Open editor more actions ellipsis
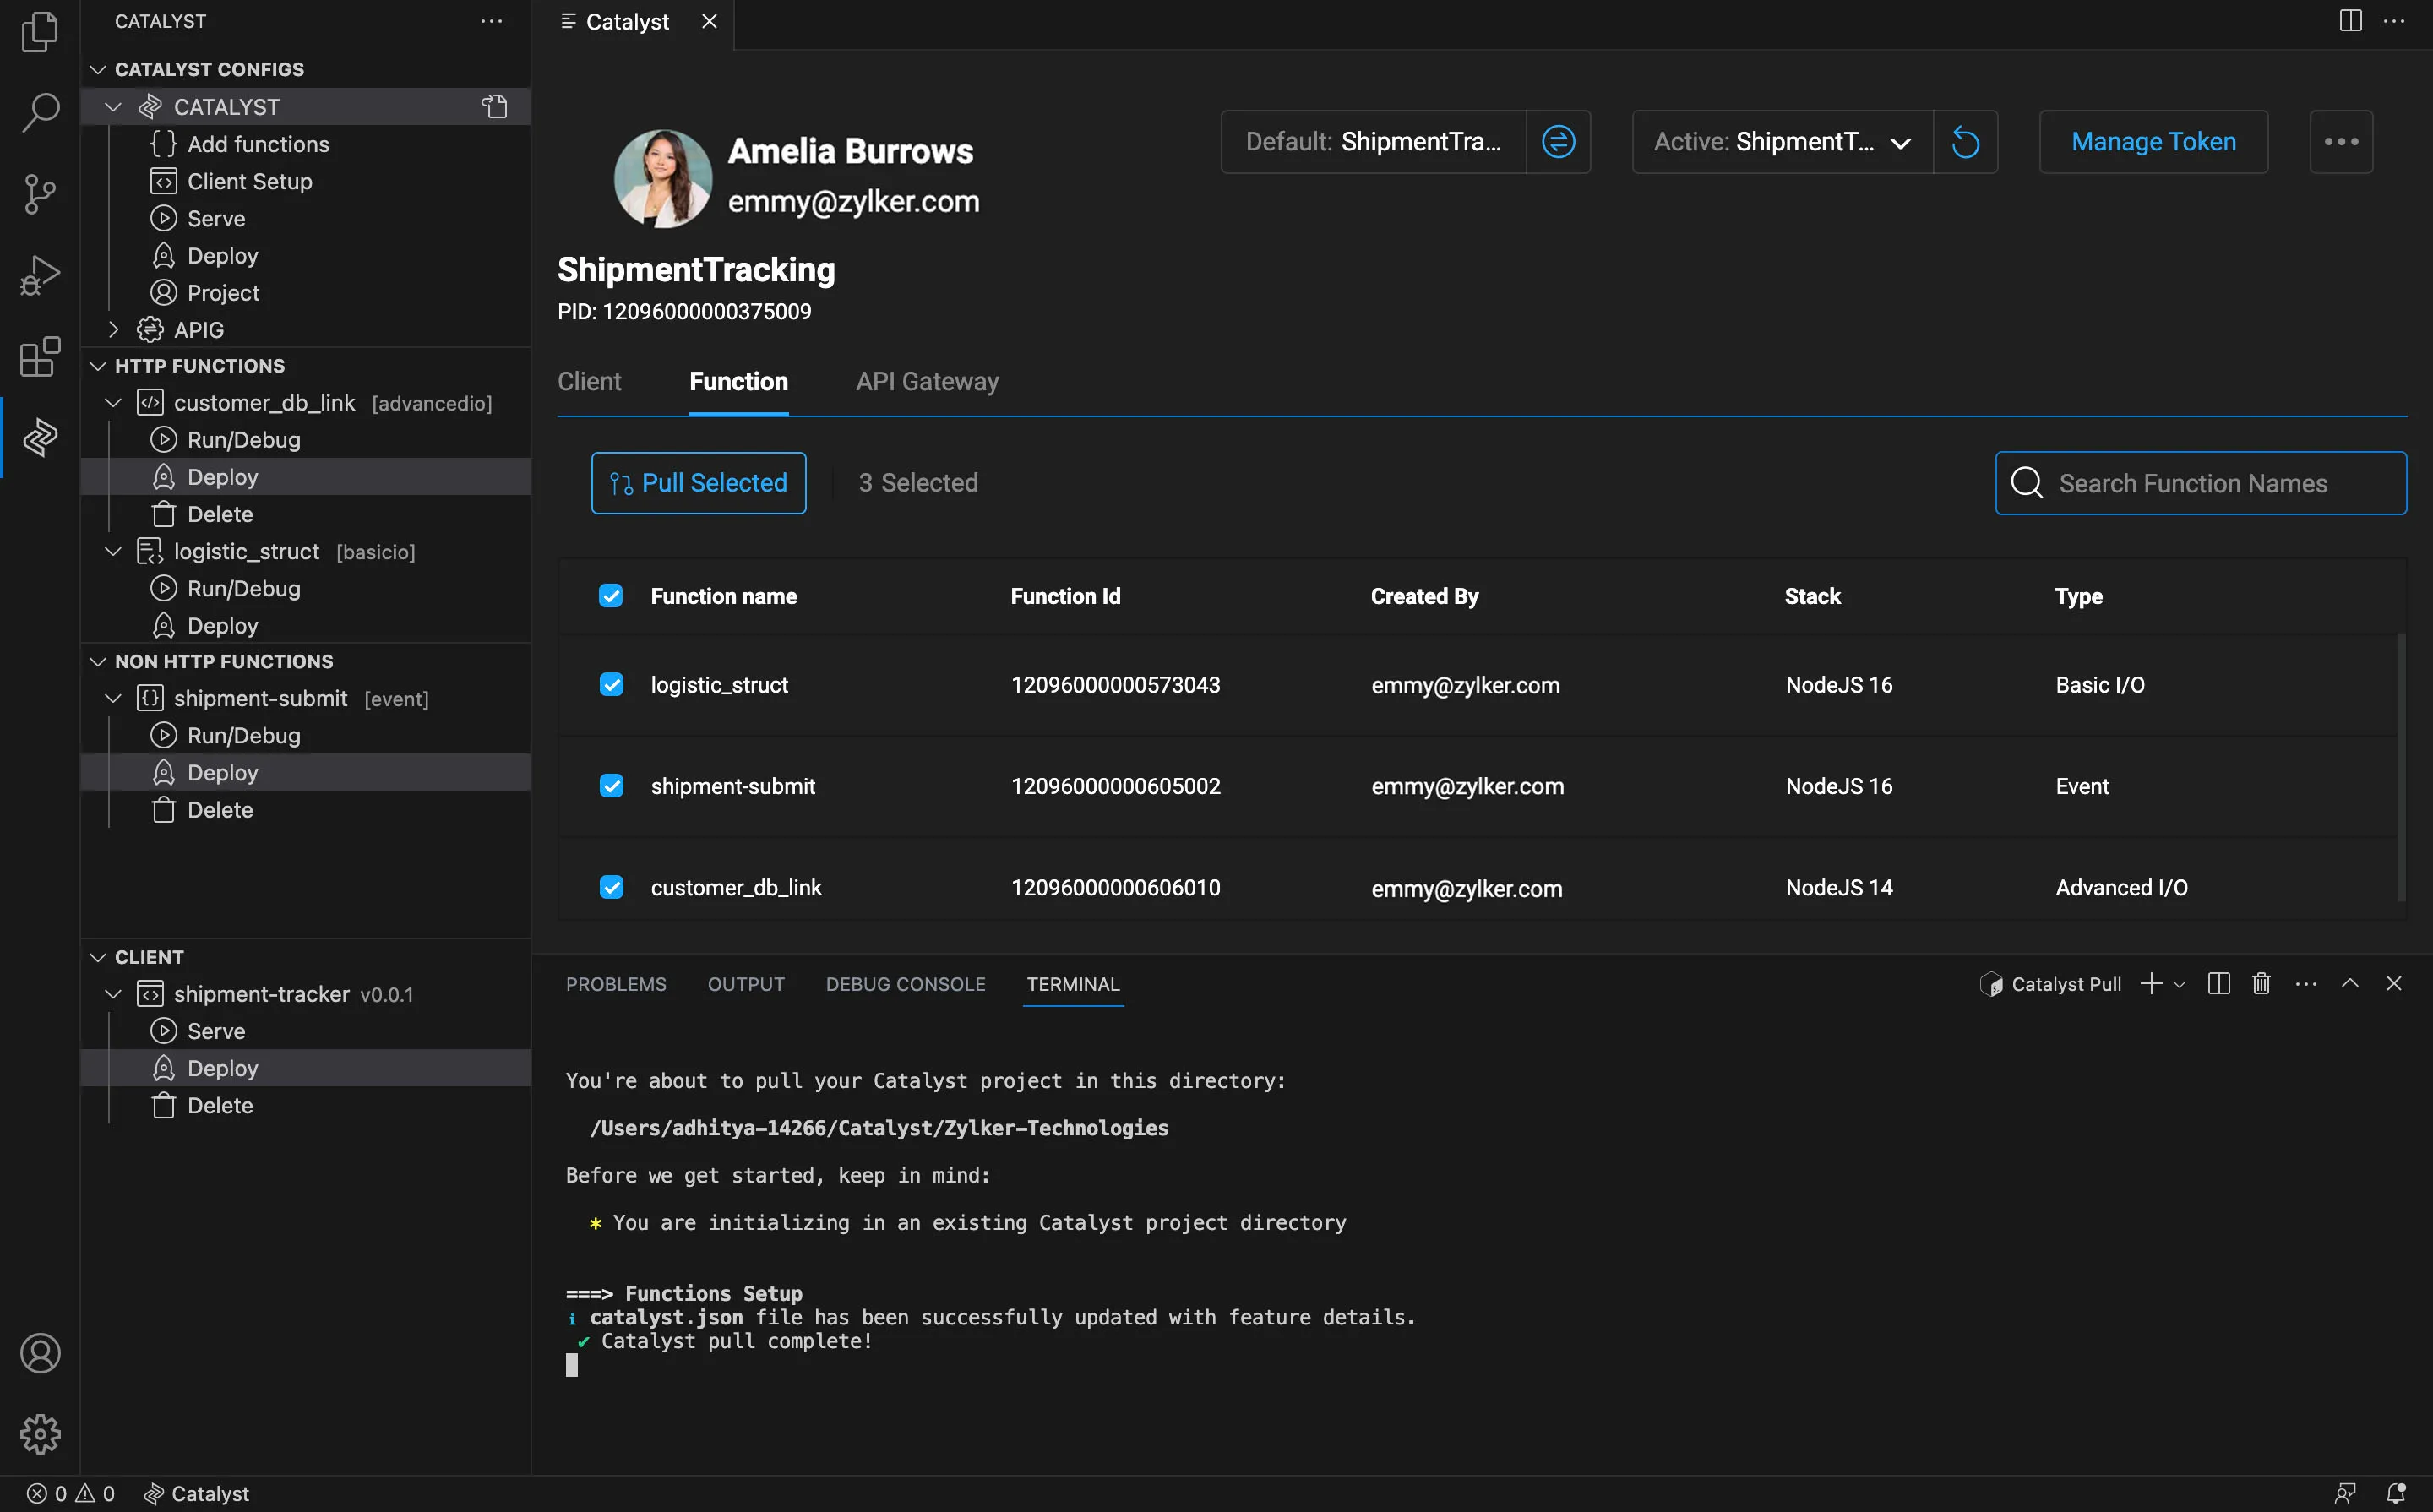The height and width of the screenshot is (1512, 2433). [2394, 21]
